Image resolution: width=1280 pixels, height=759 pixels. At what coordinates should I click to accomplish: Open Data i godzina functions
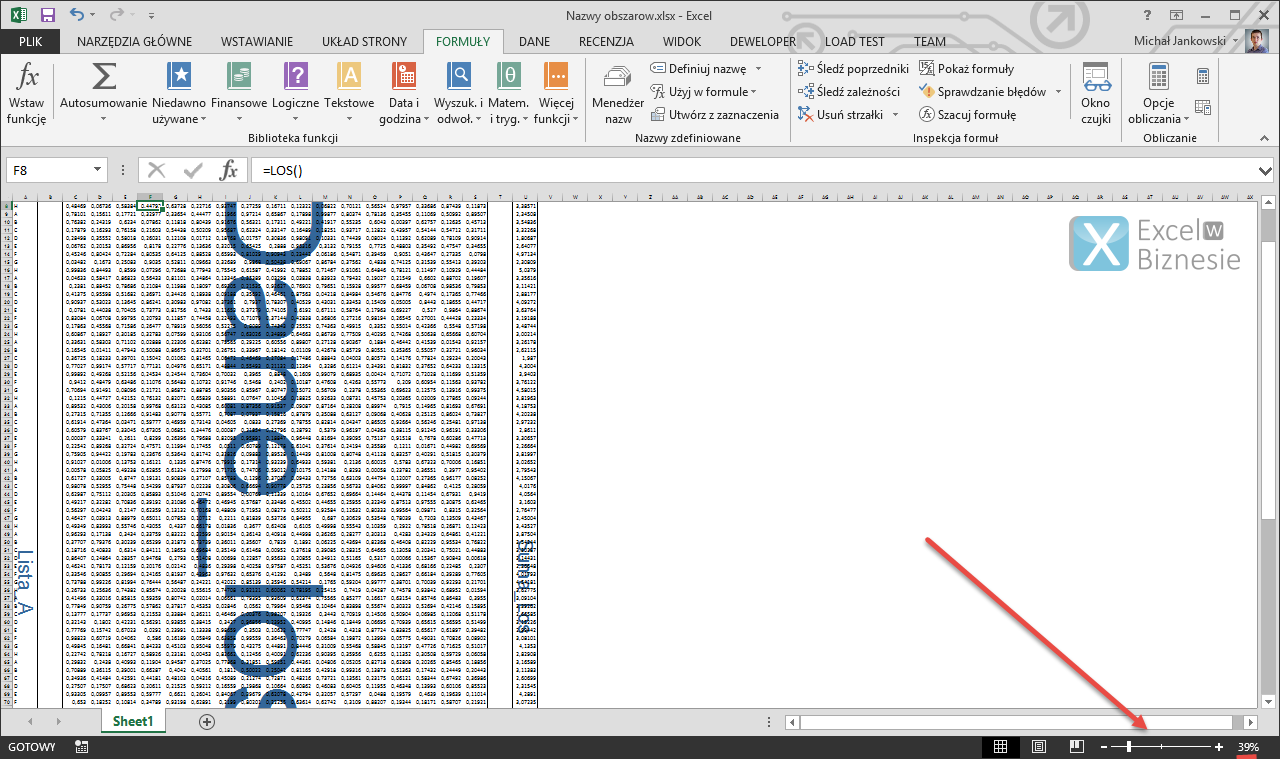pos(404,93)
